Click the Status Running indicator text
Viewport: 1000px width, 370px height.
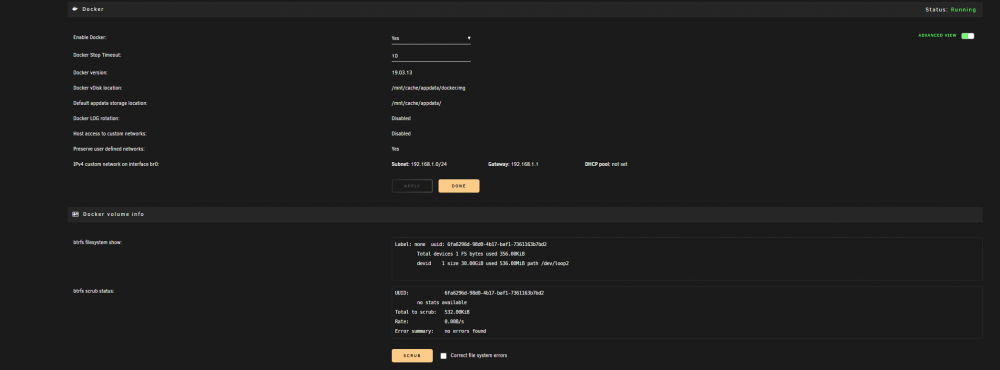950,10
